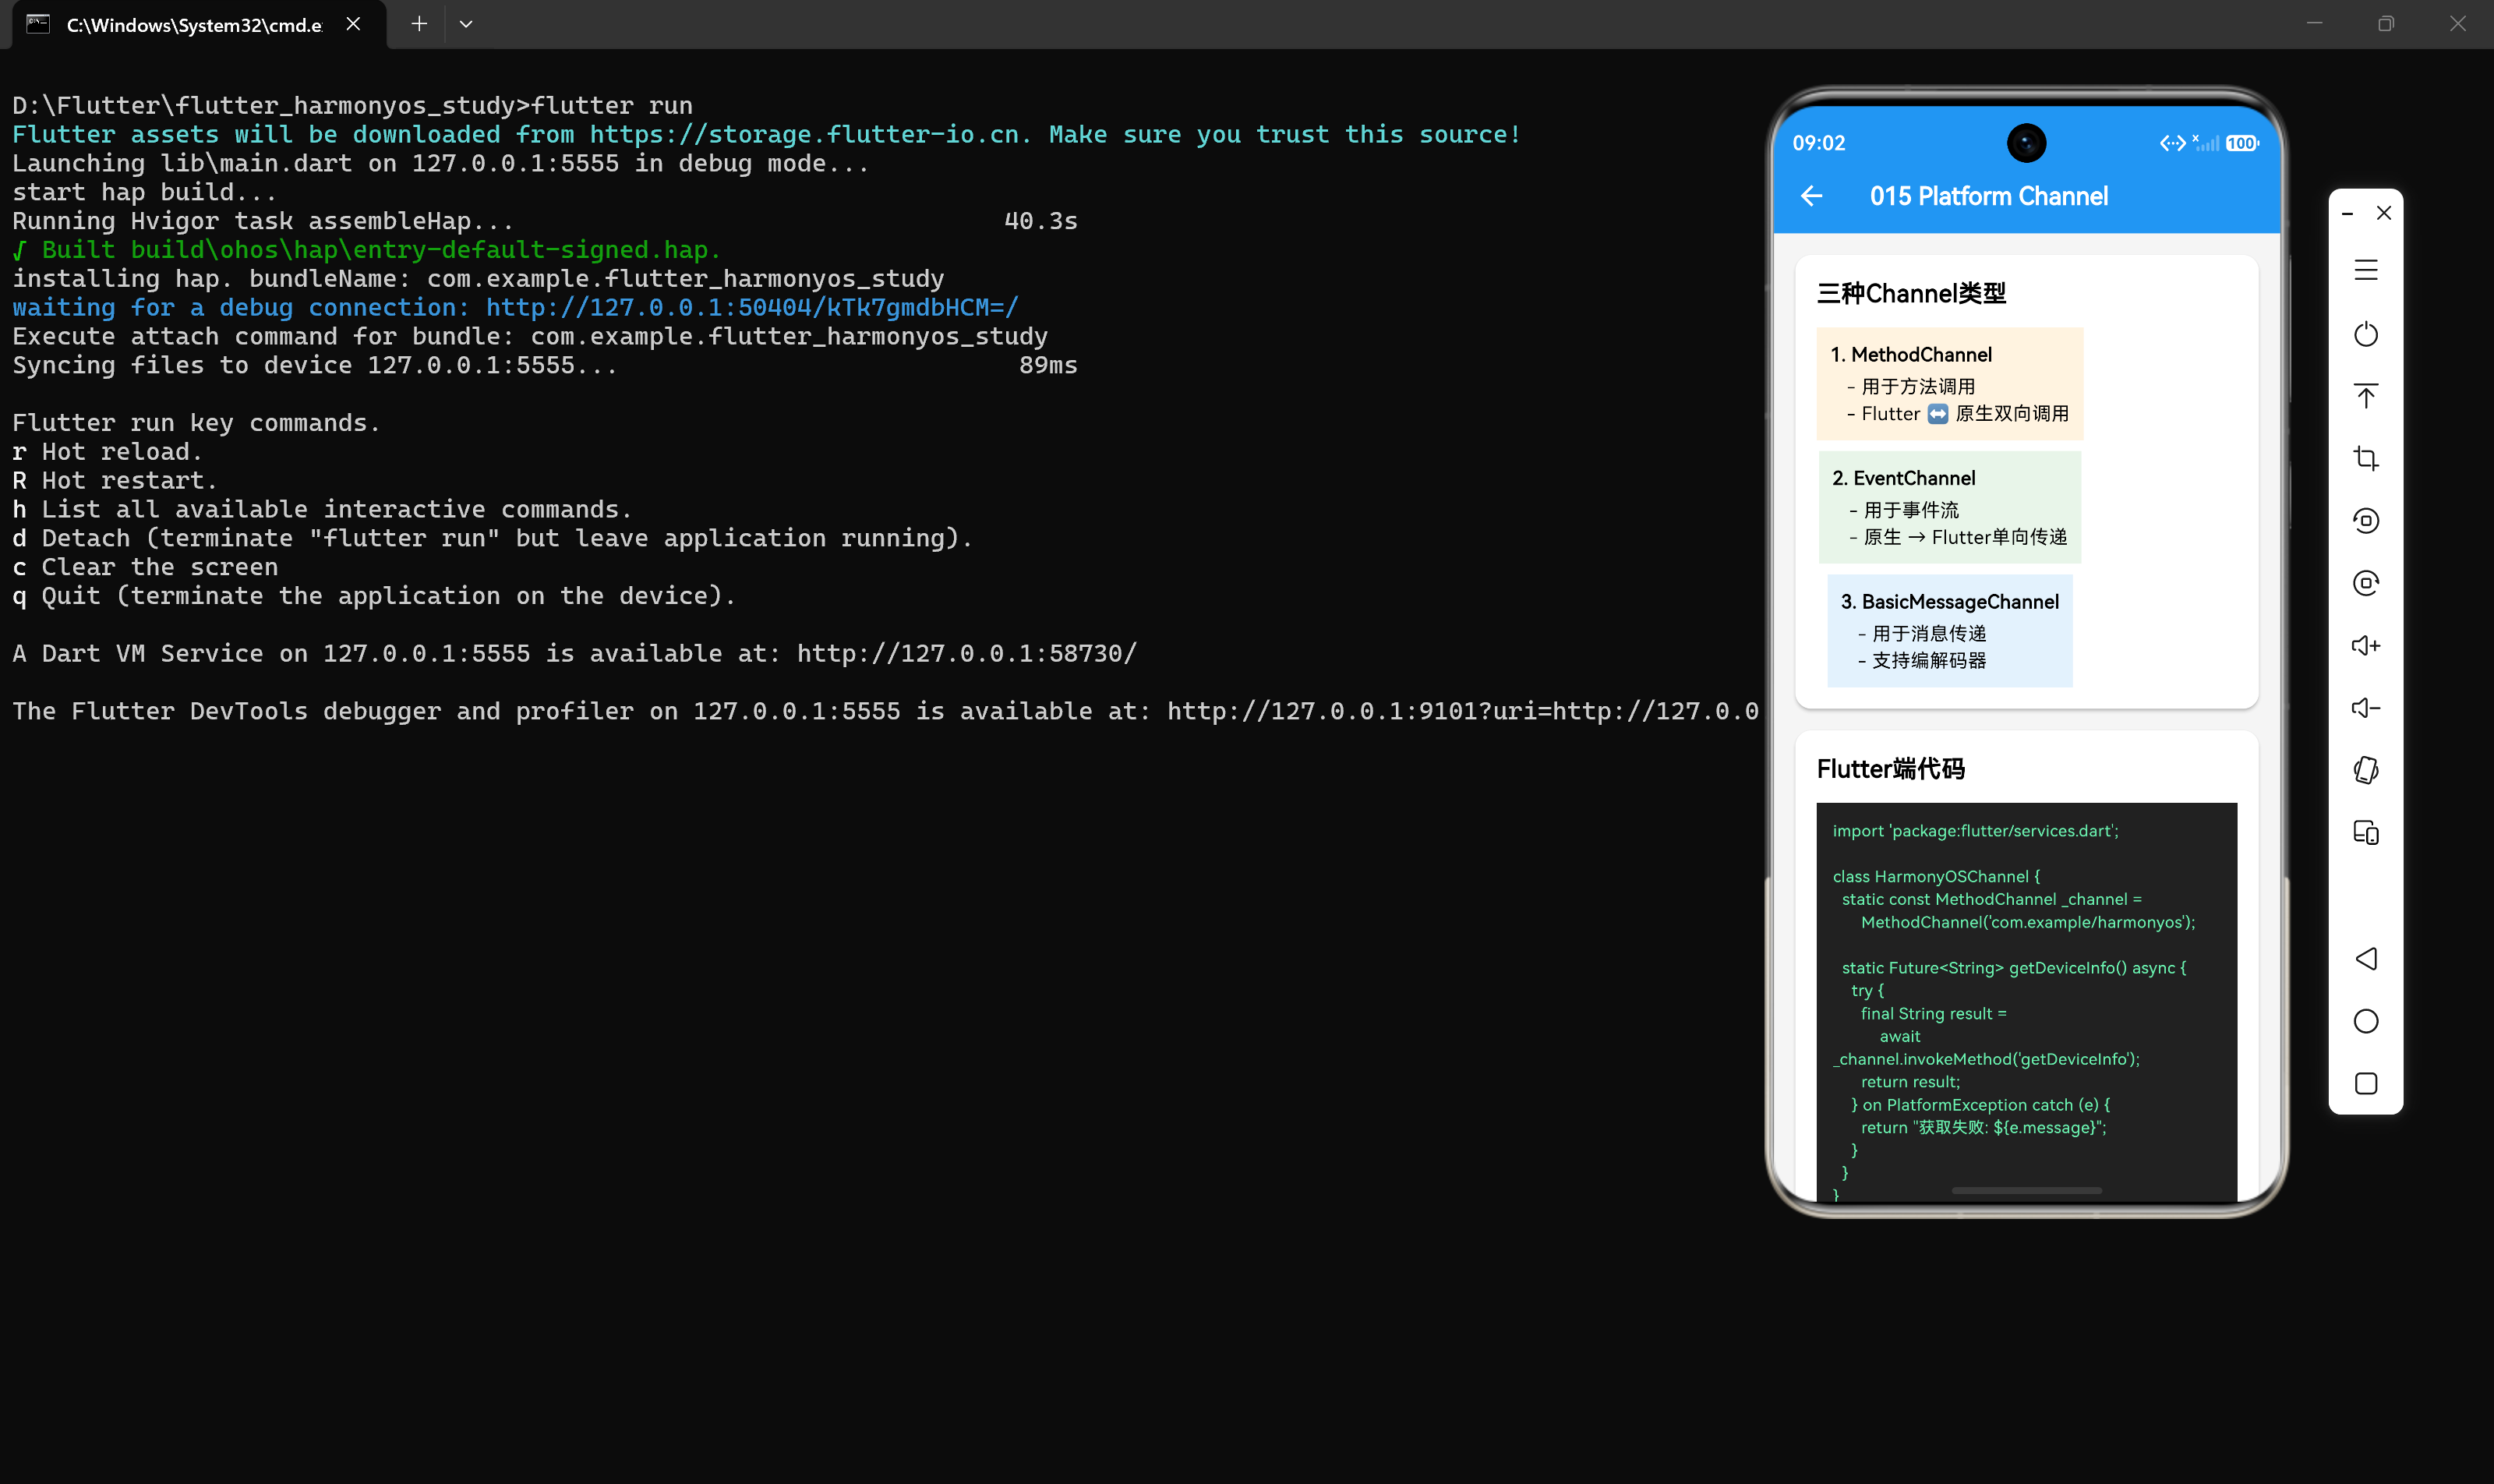Click the emulator recents square button
The height and width of the screenshot is (1484, 2494).
2365,1084
